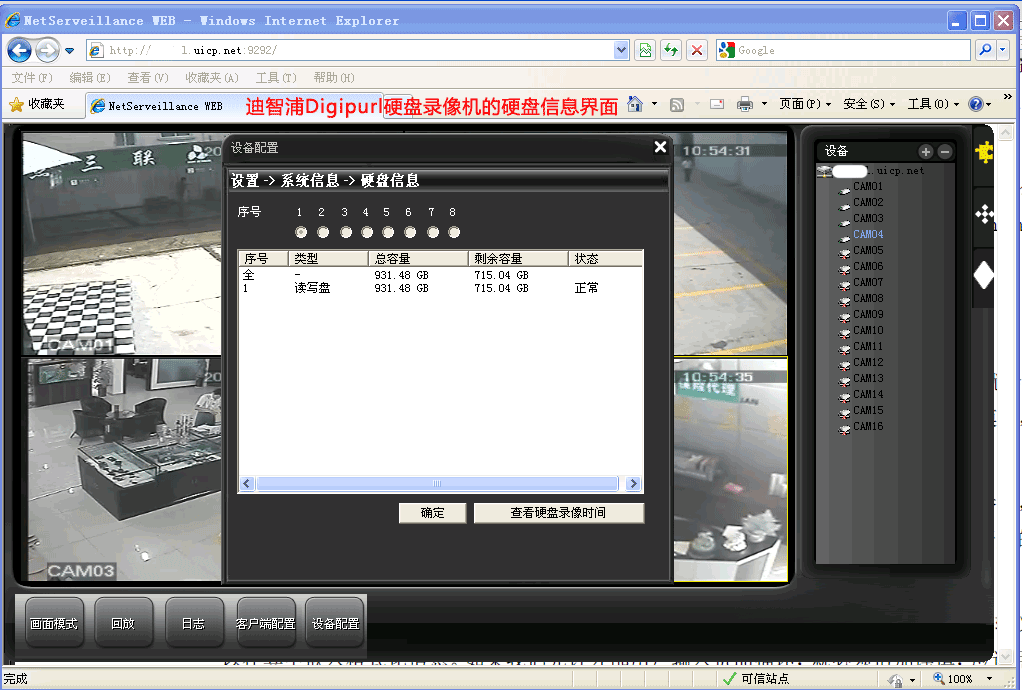Click the Refresh page icon

coord(671,50)
